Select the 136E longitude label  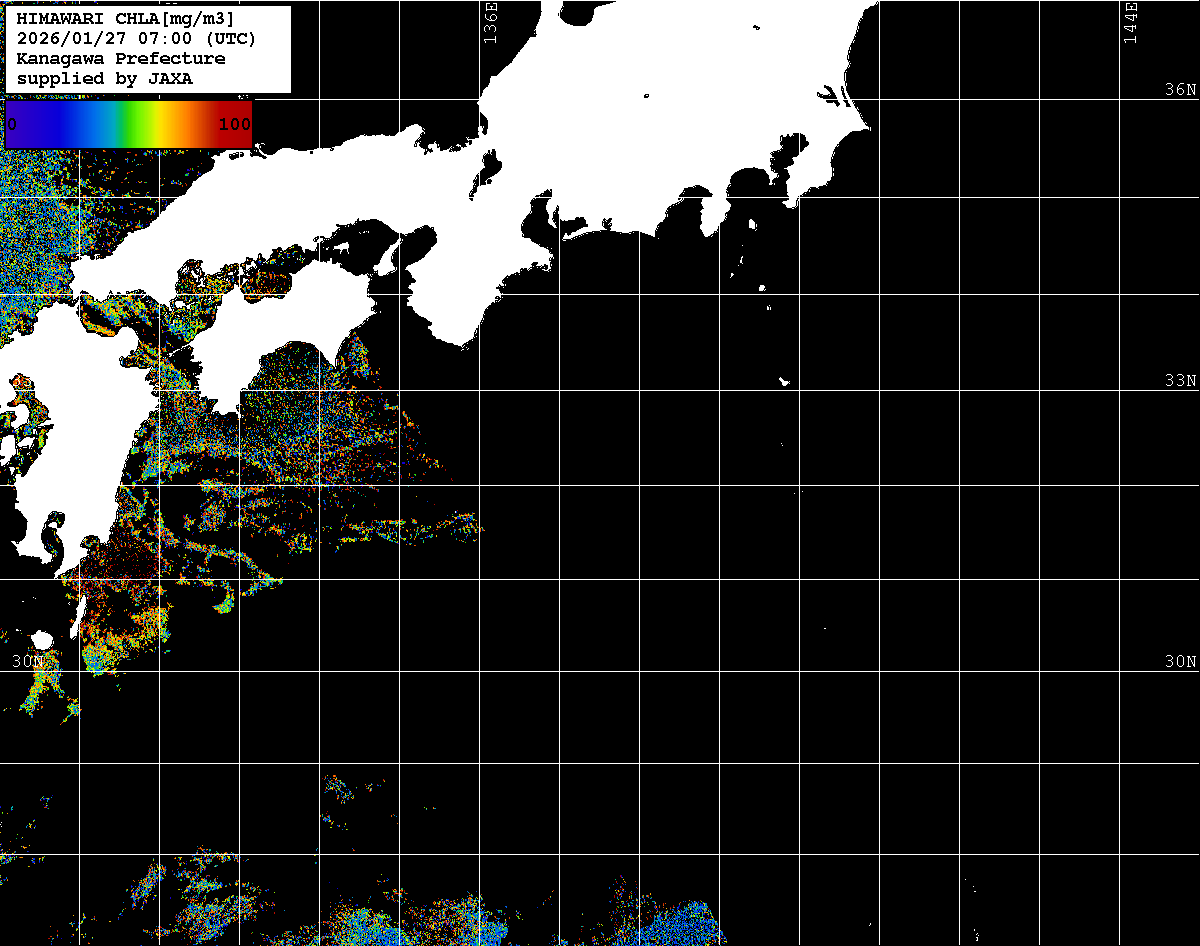pos(490,22)
